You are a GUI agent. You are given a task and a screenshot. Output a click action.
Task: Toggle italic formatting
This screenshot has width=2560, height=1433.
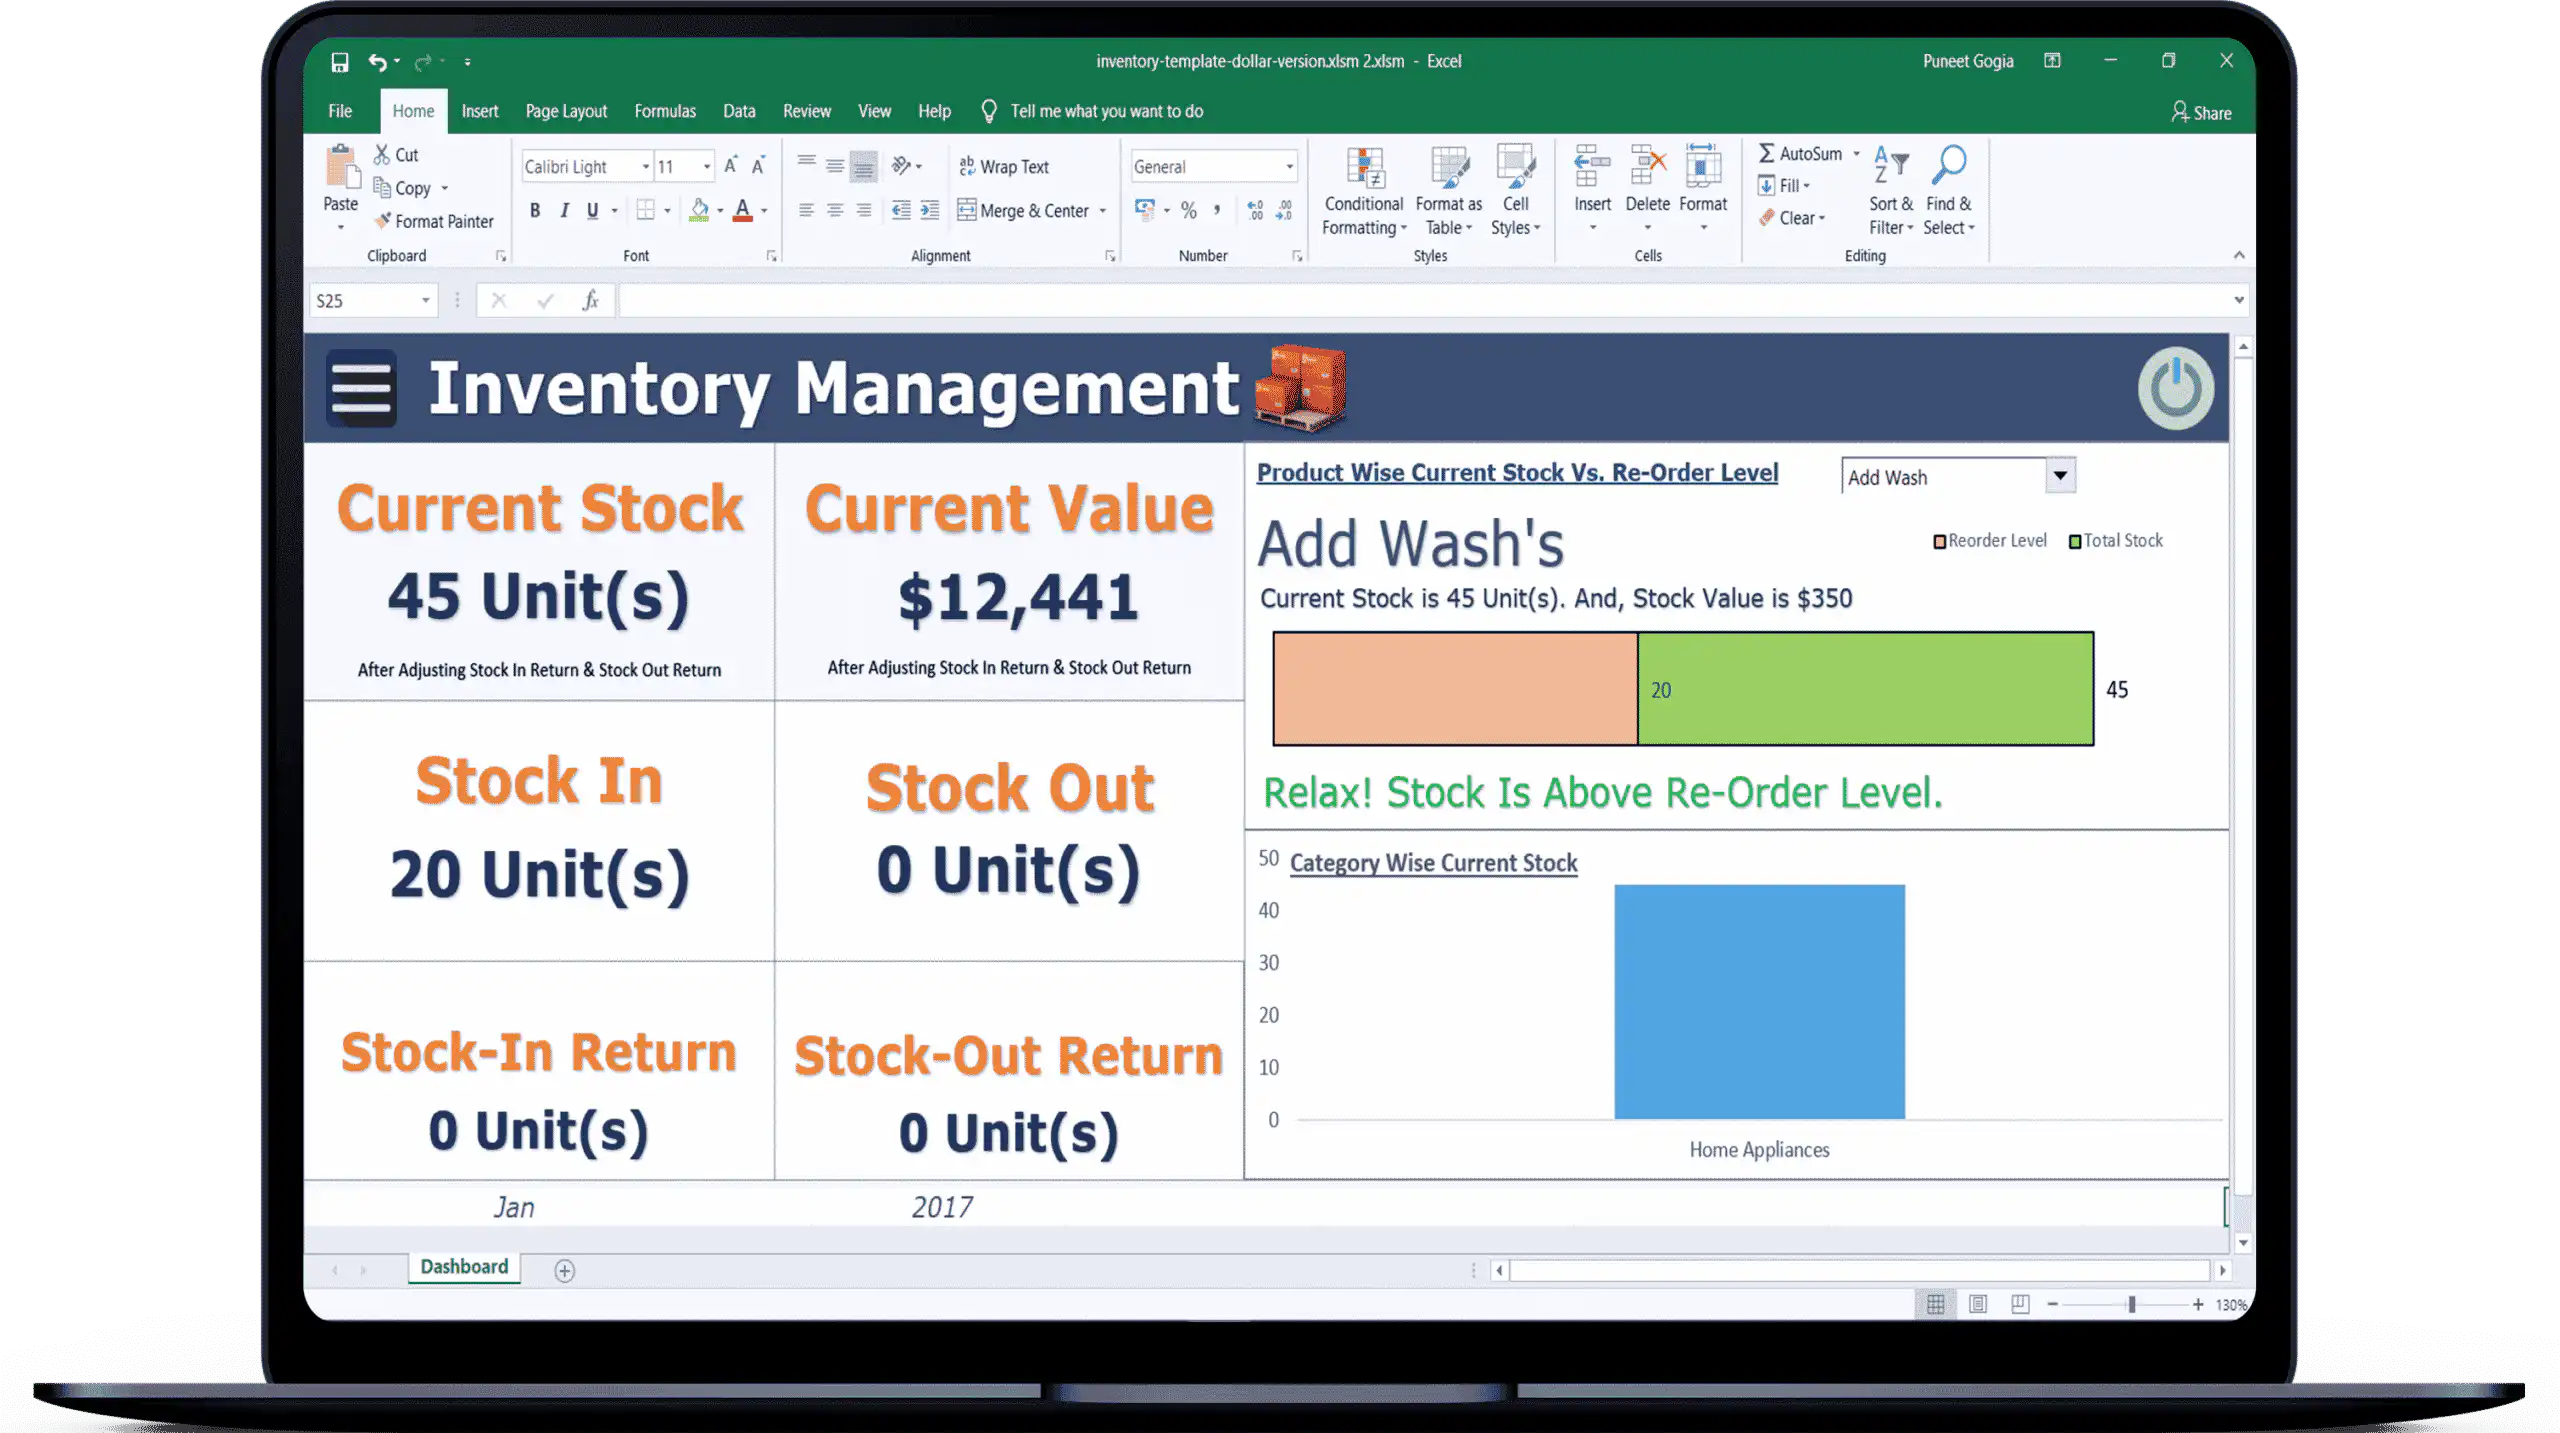[564, 210]
